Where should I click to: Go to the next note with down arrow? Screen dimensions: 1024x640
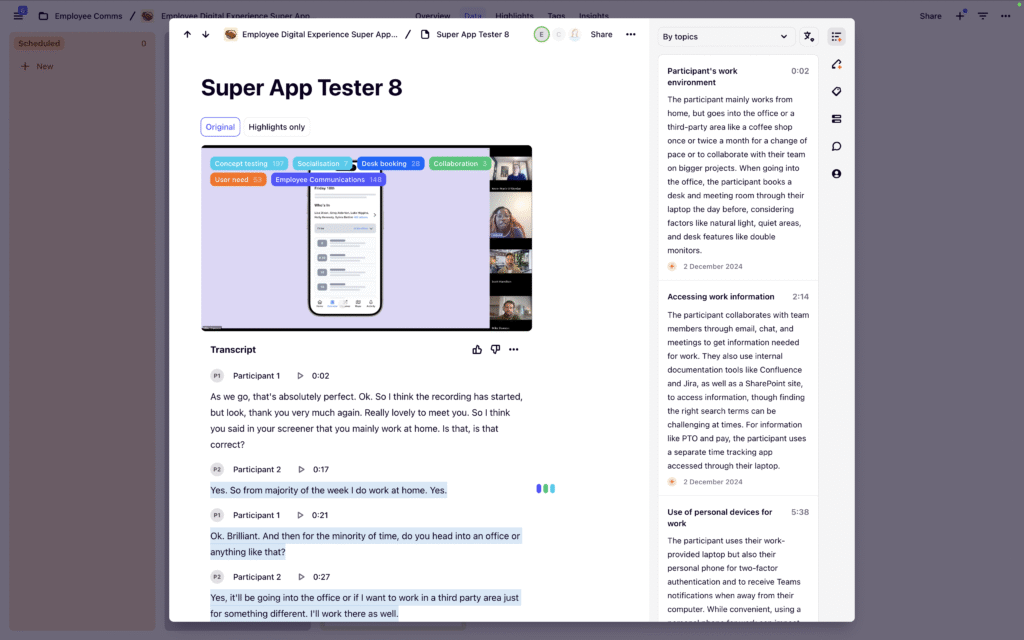tap(206, 34)
